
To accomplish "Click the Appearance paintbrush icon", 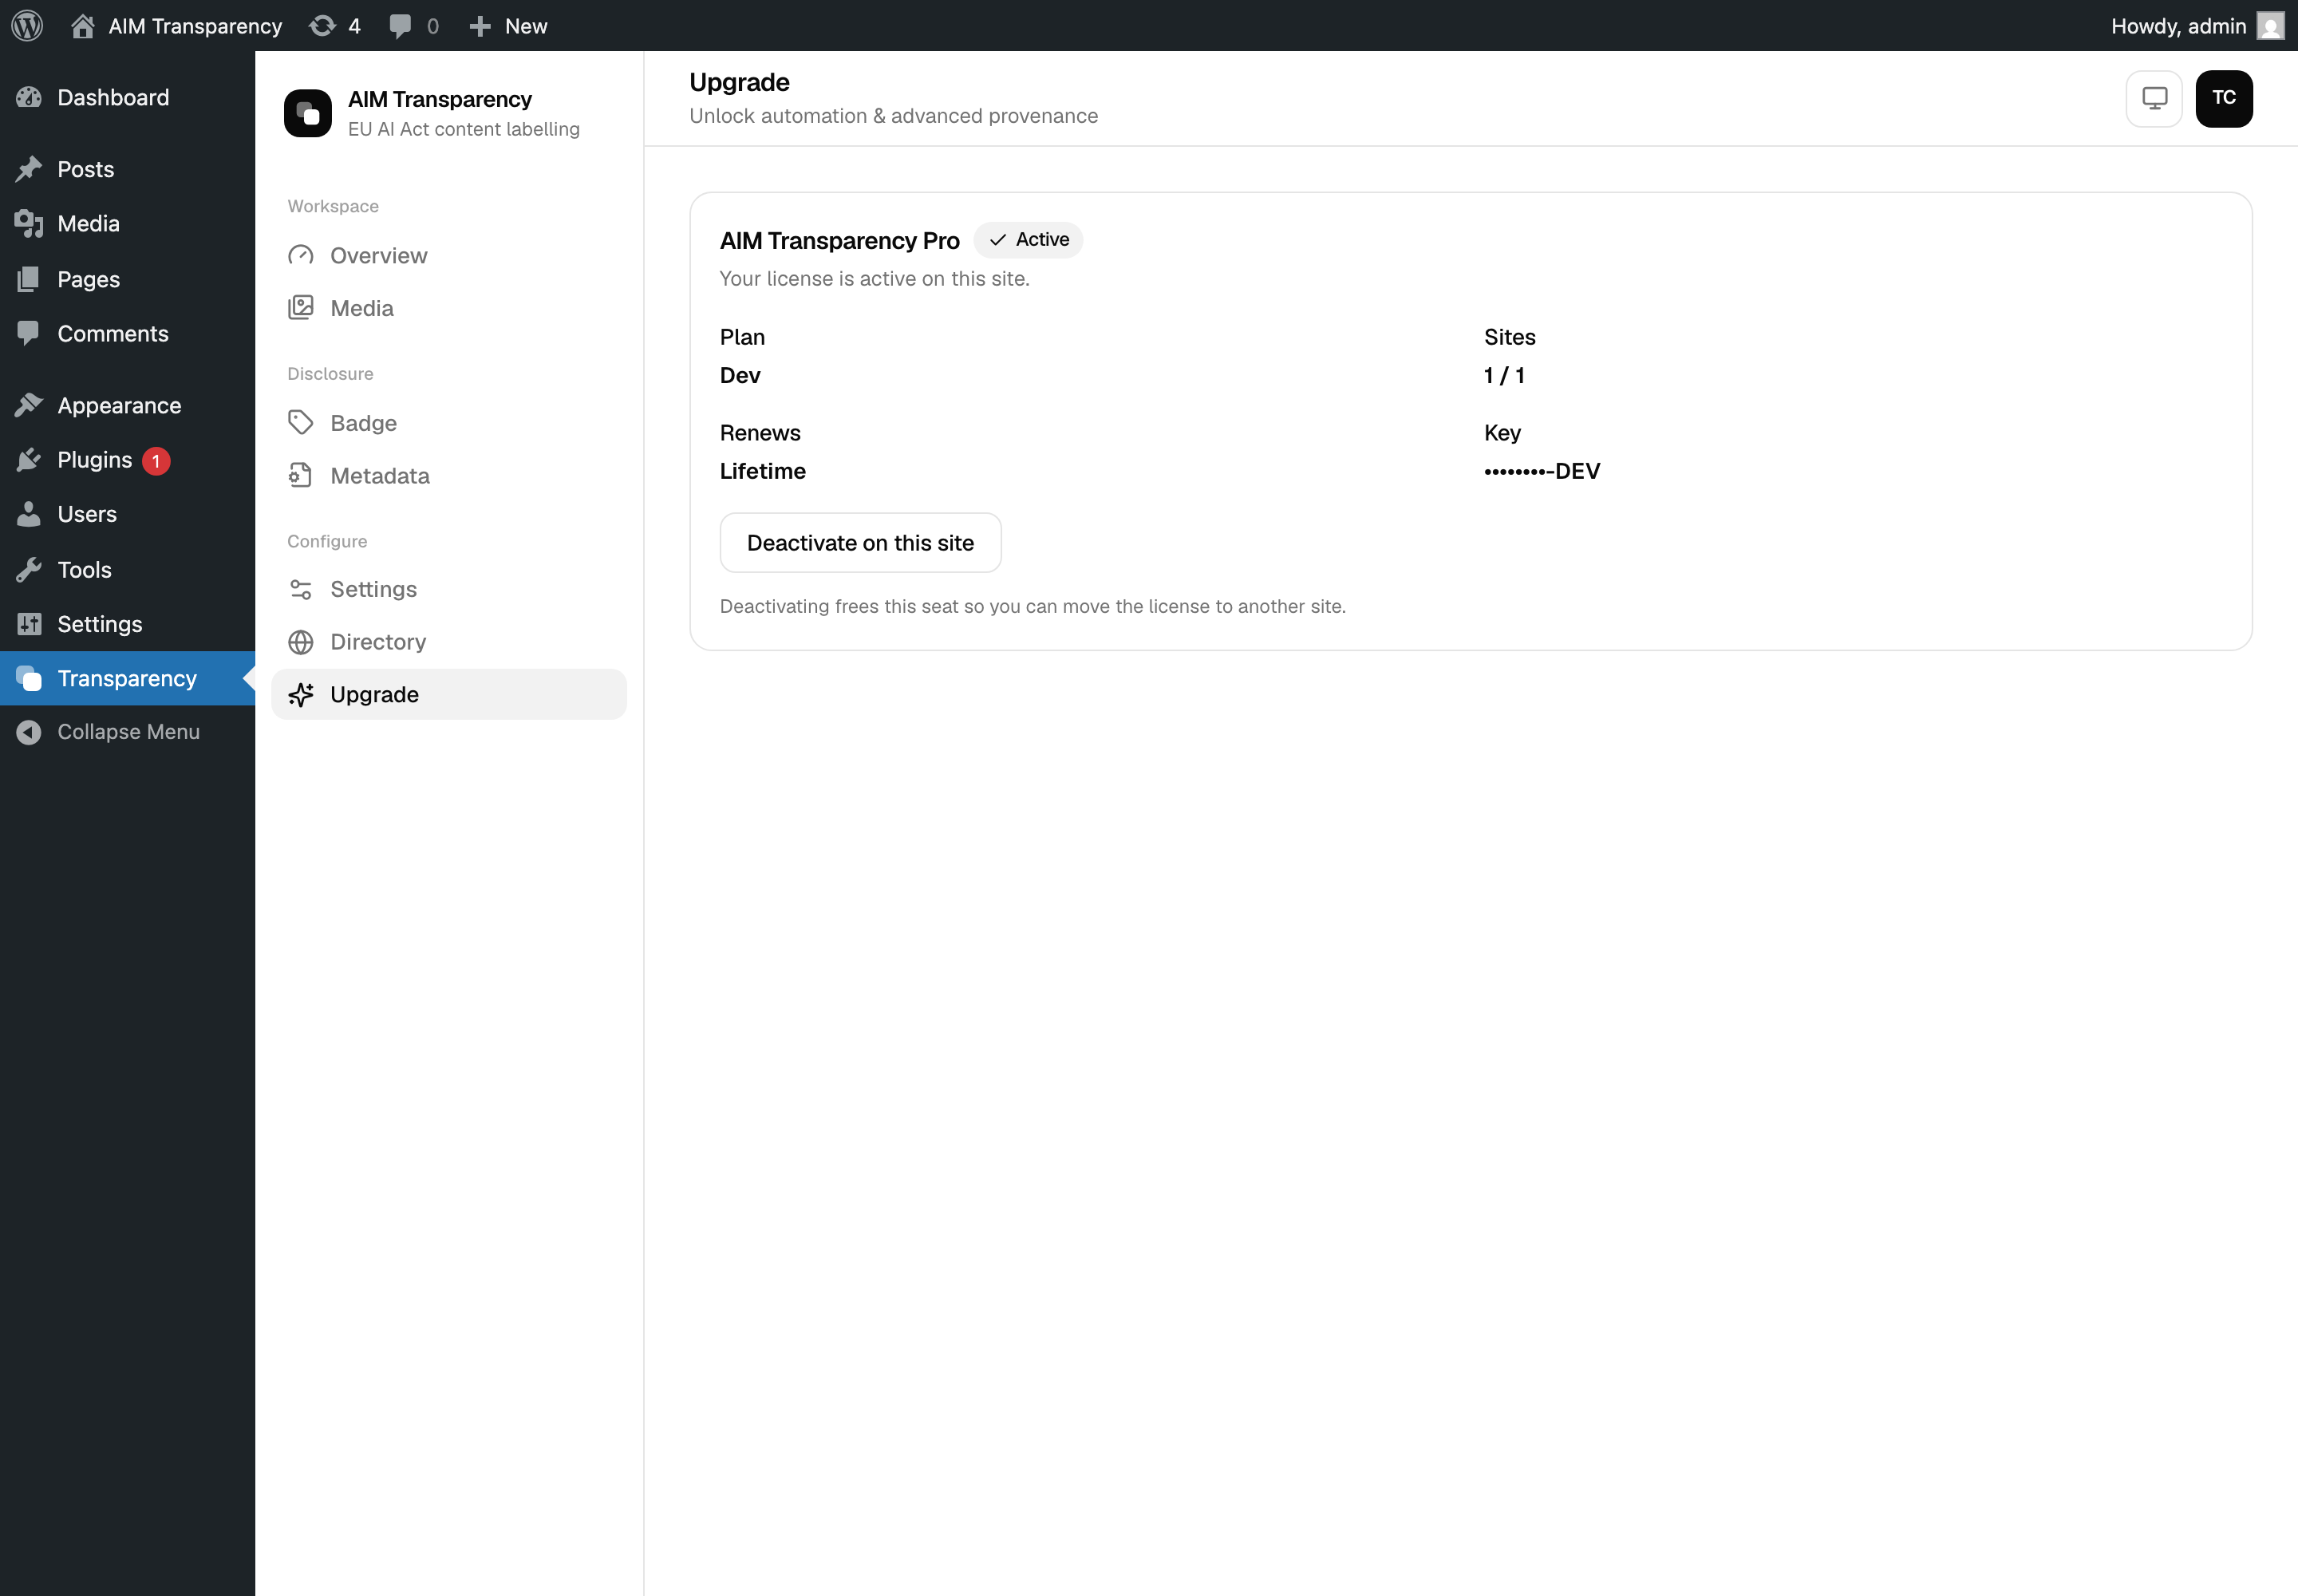I will click(29, 405).
